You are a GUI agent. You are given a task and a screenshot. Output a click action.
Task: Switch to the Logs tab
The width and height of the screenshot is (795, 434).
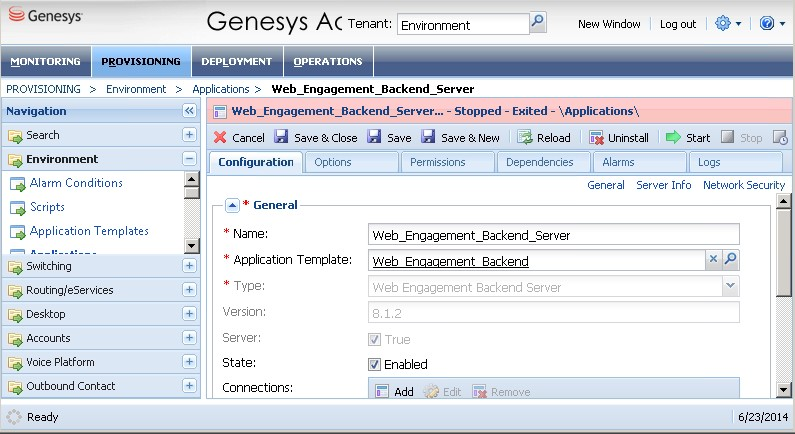(735, 162)
